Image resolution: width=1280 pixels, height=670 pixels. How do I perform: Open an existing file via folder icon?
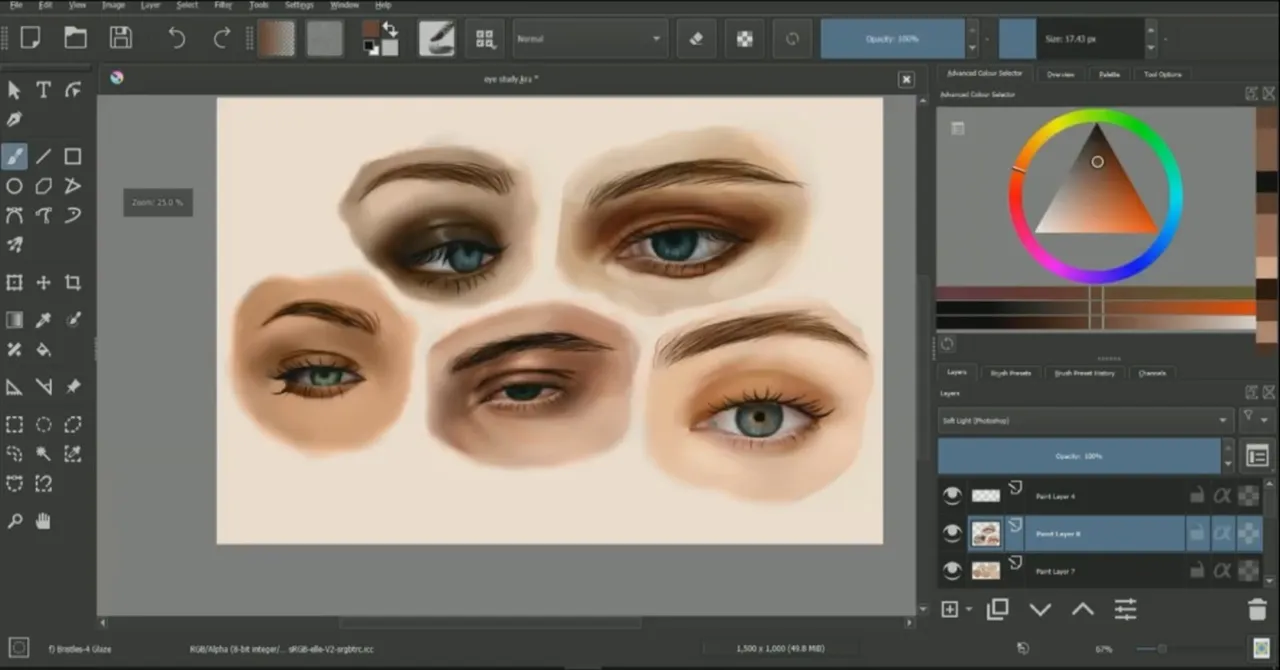[x=75, y=38]
